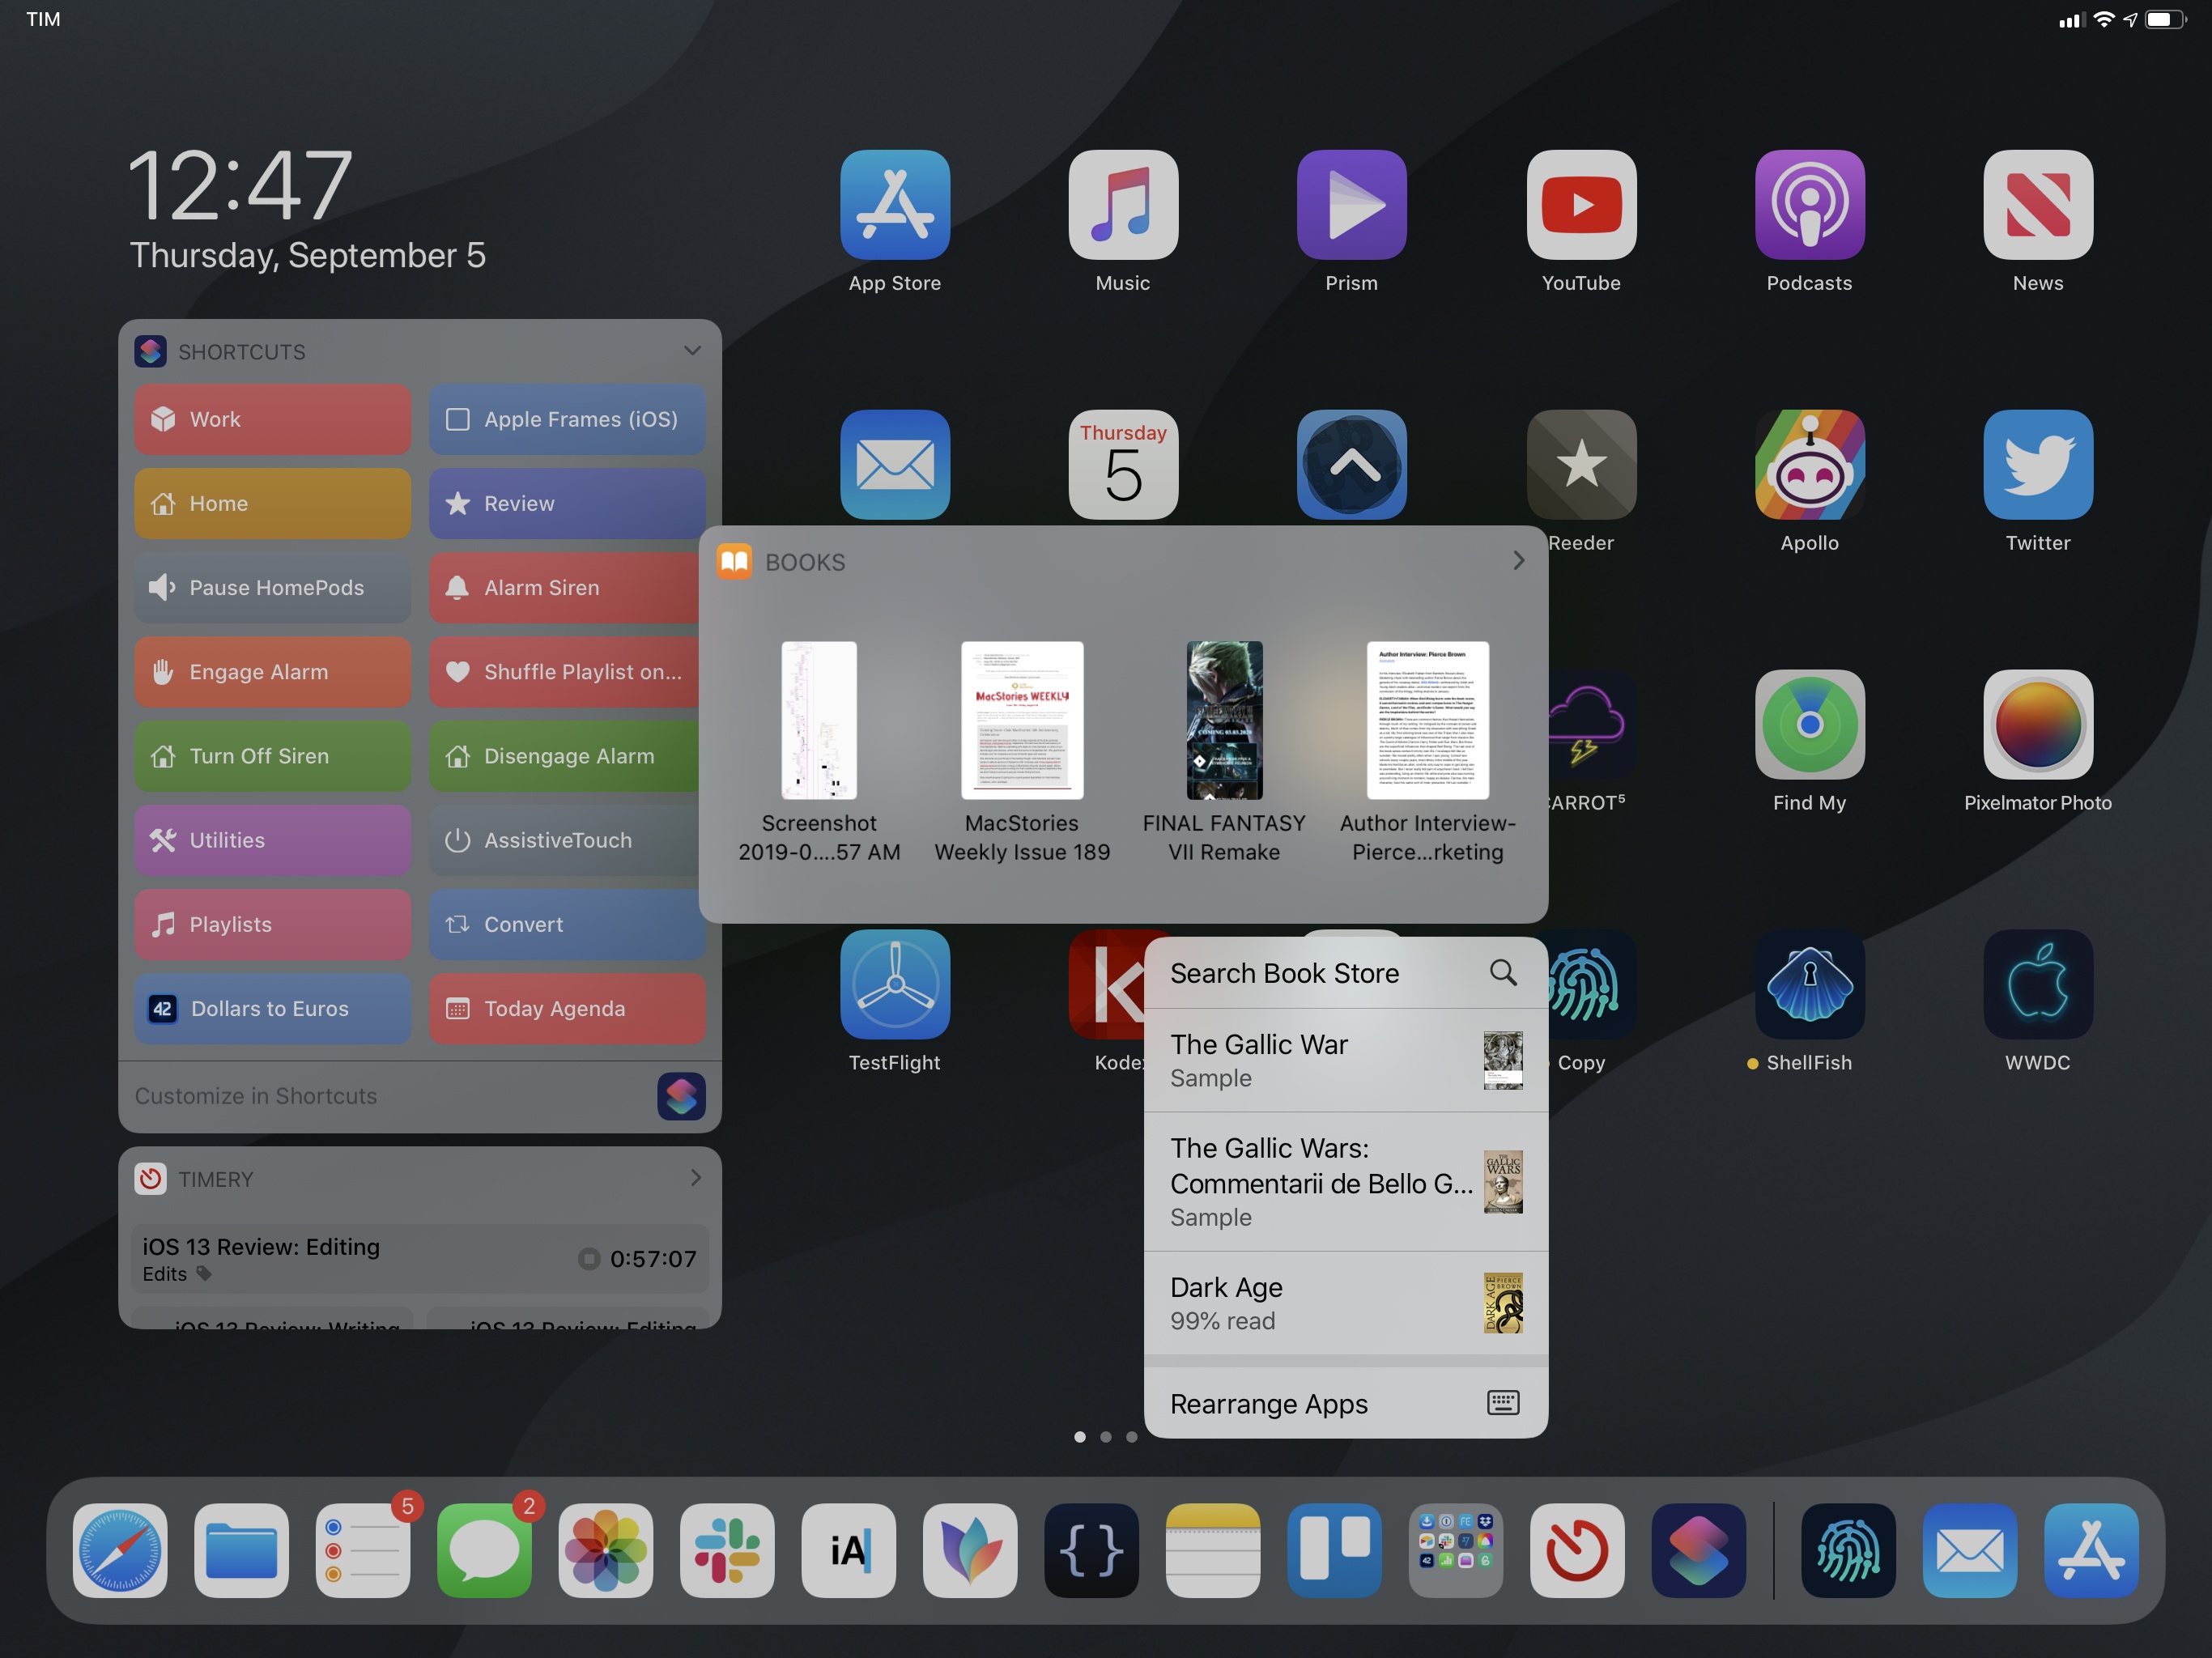2212x1658 pixels.
Task: Launch the Apollo app
Action: pos(1809,464)
